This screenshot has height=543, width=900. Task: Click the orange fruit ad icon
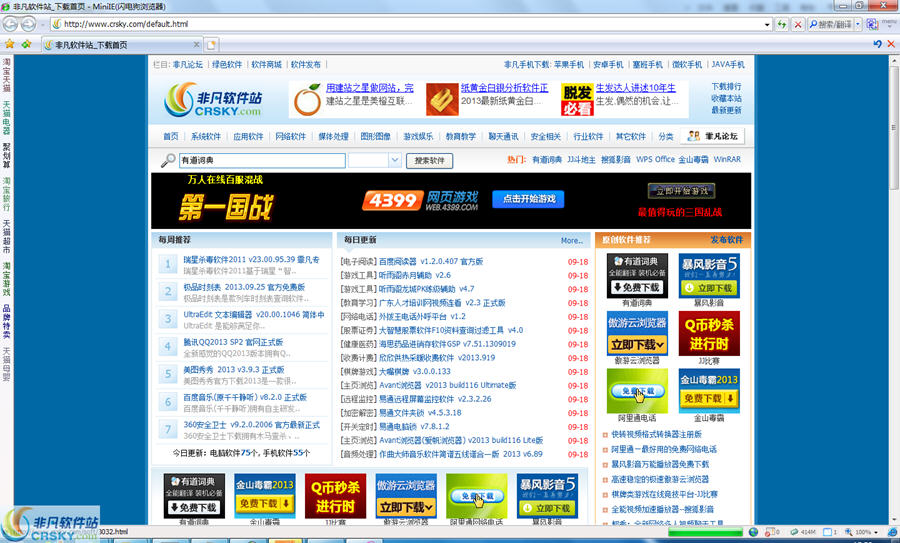pos(307,100)
